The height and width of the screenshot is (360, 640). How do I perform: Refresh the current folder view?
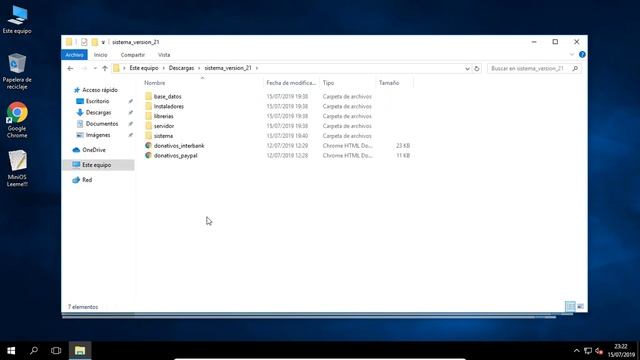coord(477,69)
